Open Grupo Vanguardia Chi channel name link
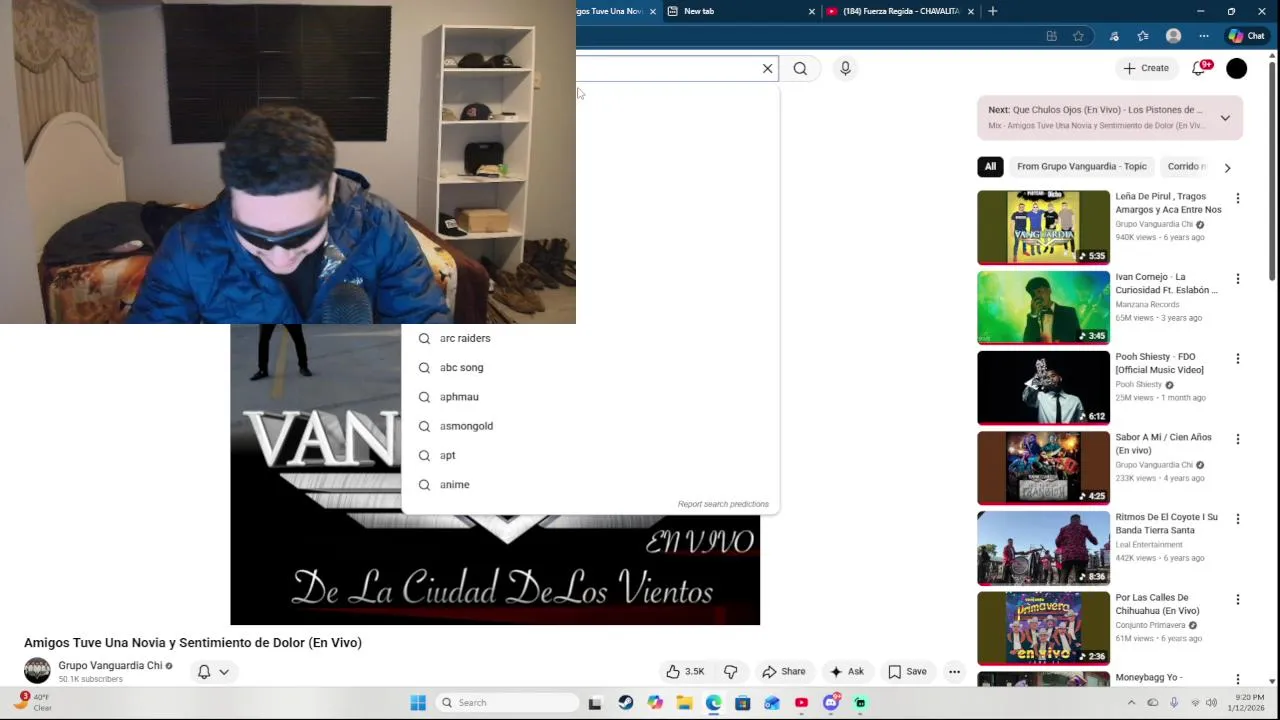 click(x=110, y=665)
